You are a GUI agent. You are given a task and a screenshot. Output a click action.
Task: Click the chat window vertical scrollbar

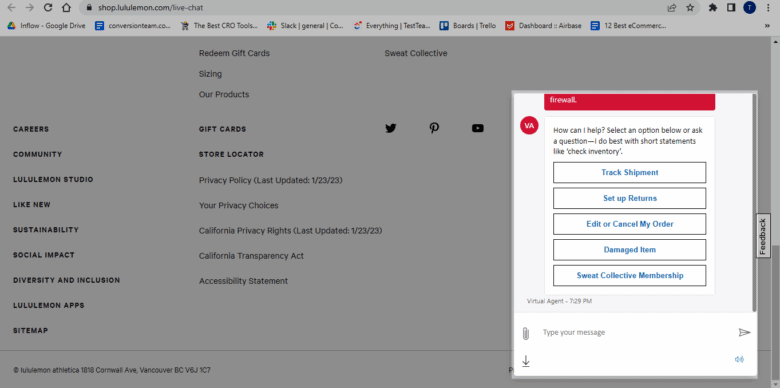click(754, 201)
